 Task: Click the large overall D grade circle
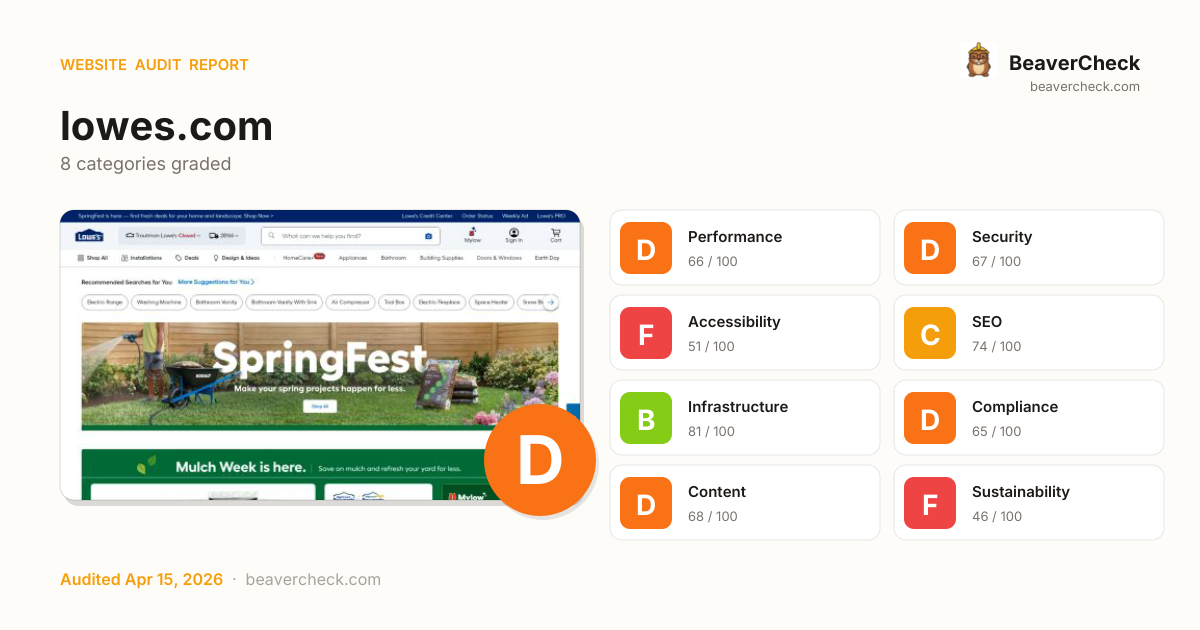(540, 460)
